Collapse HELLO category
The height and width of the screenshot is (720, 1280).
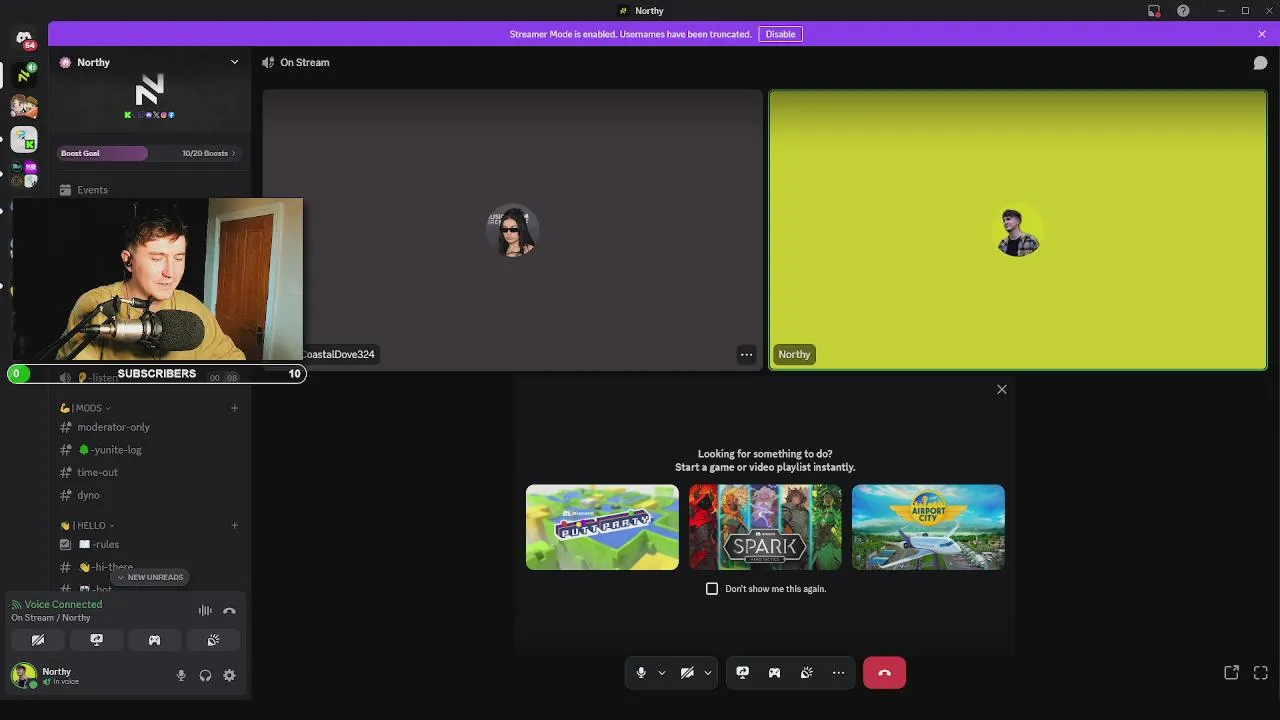(x=87, y=525)
